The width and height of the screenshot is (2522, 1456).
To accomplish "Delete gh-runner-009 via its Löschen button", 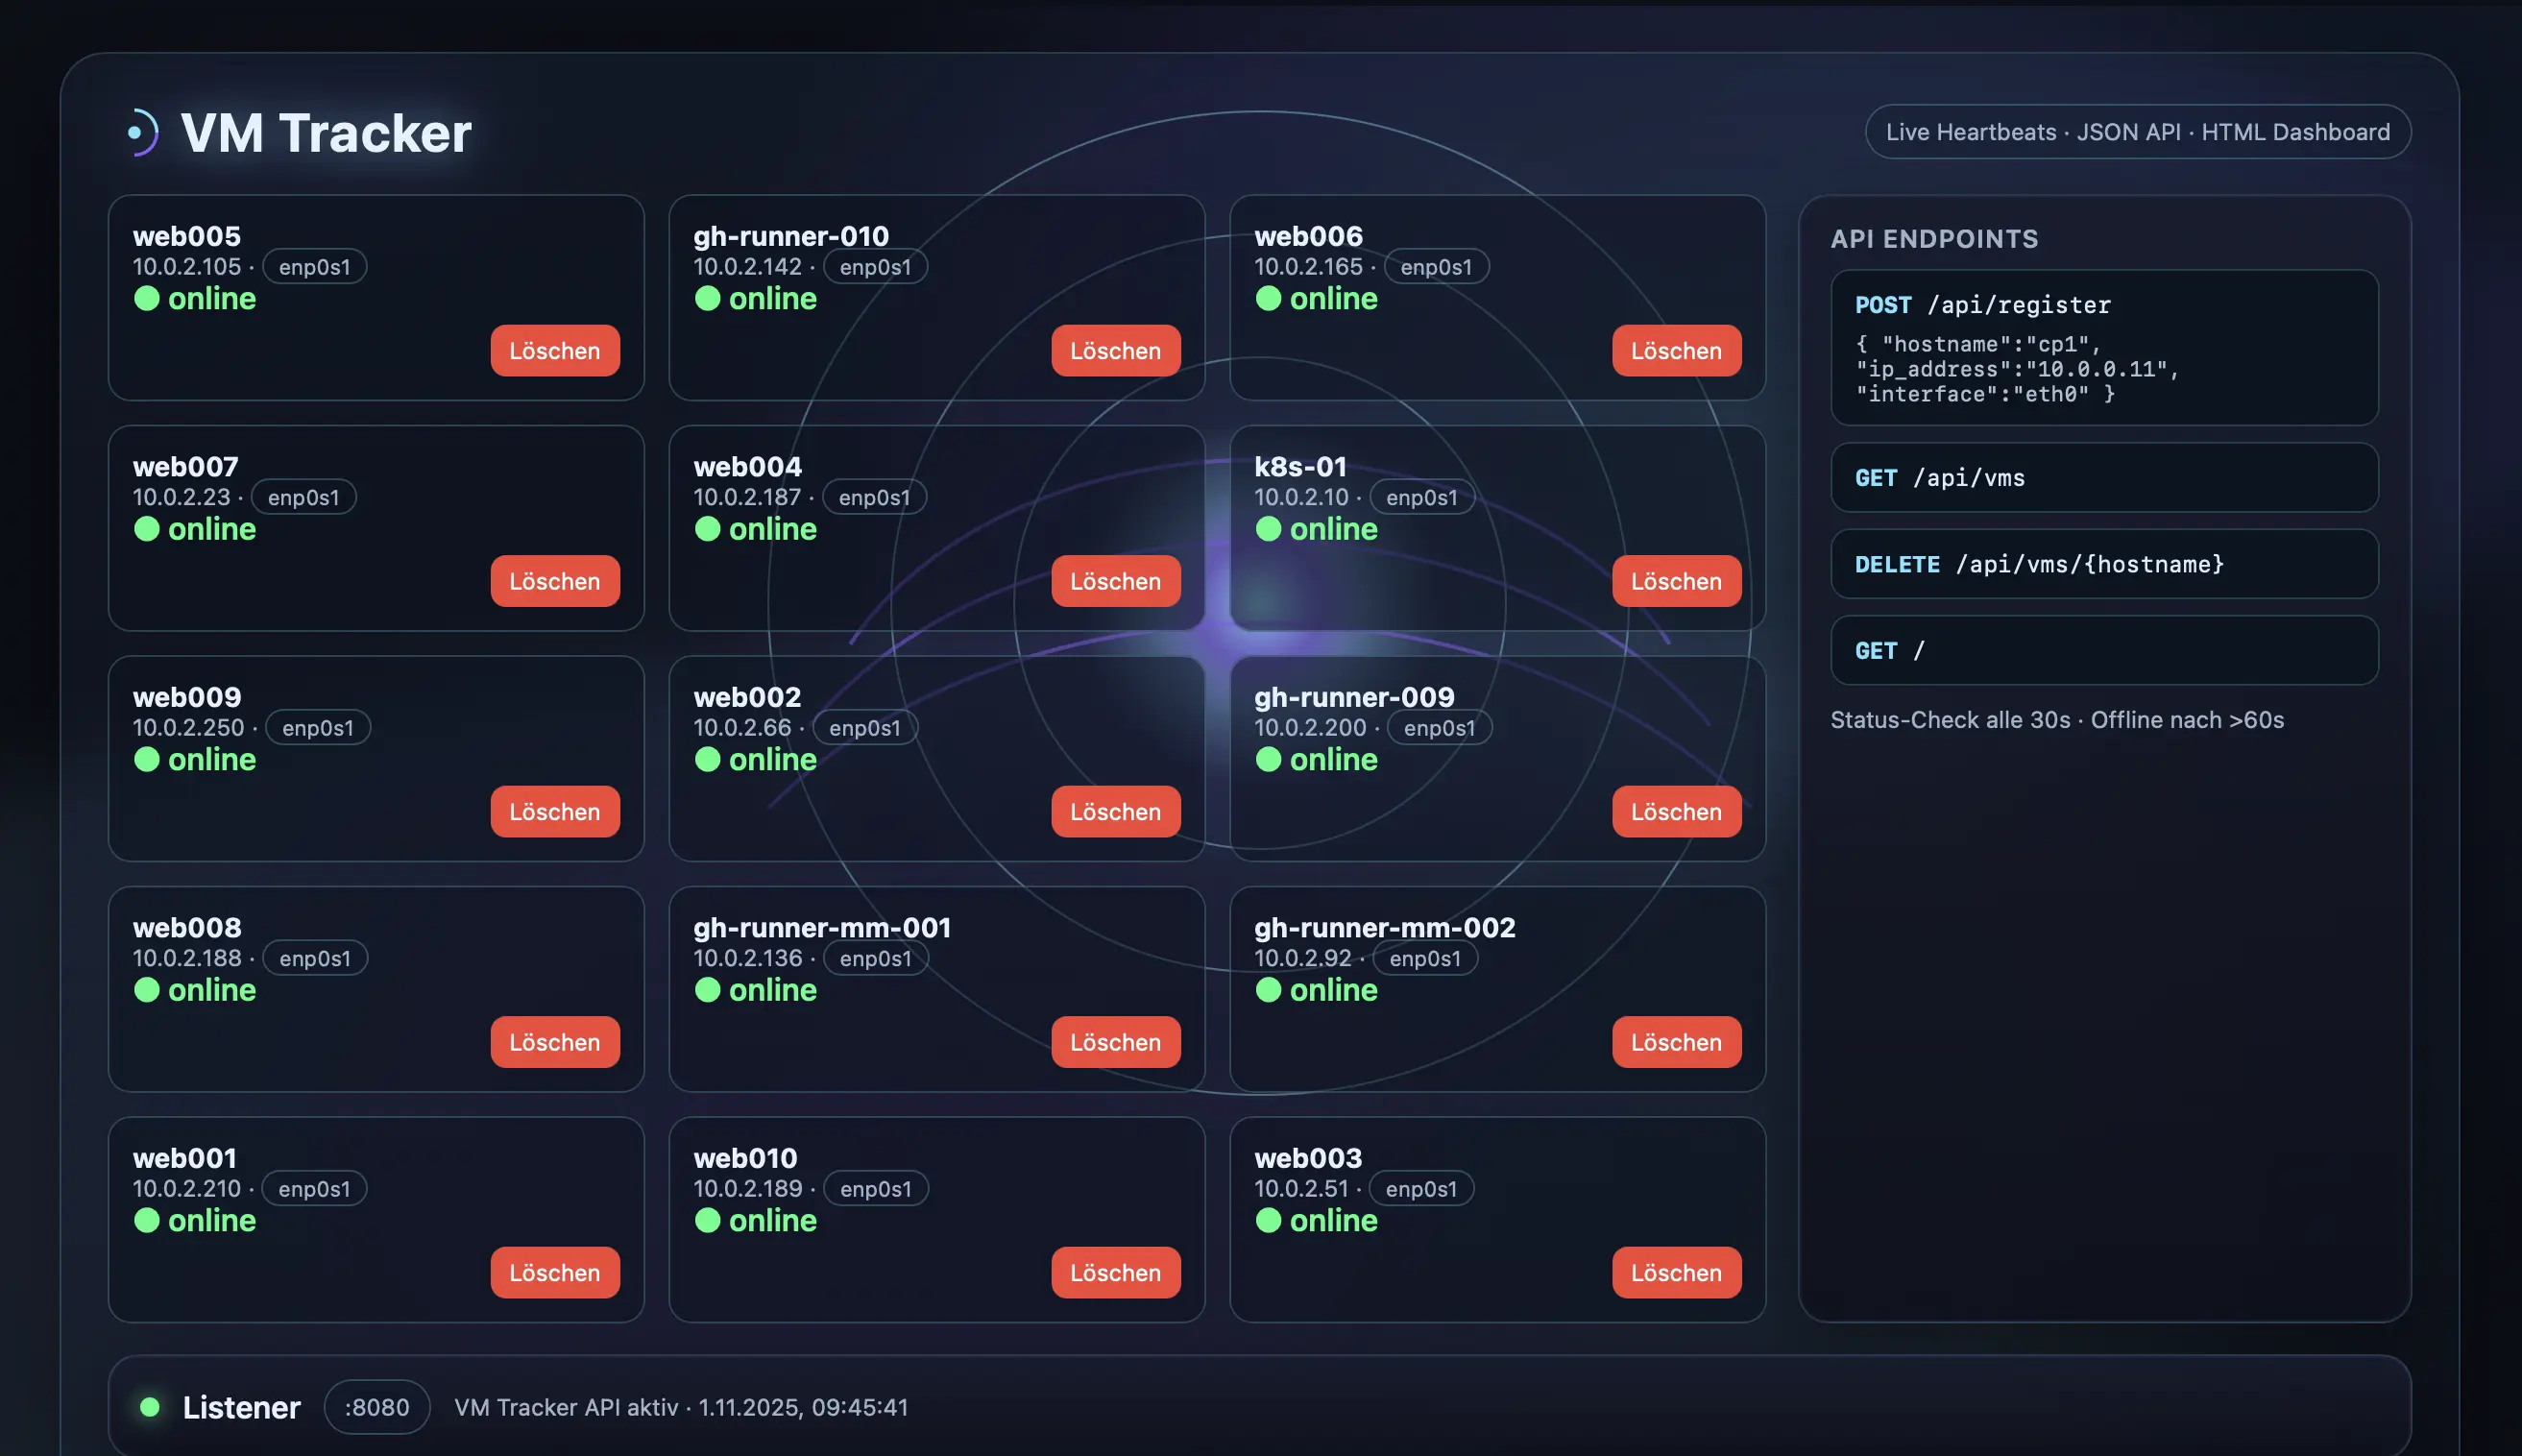I will pyautogui.click(x=1677, y=811).
